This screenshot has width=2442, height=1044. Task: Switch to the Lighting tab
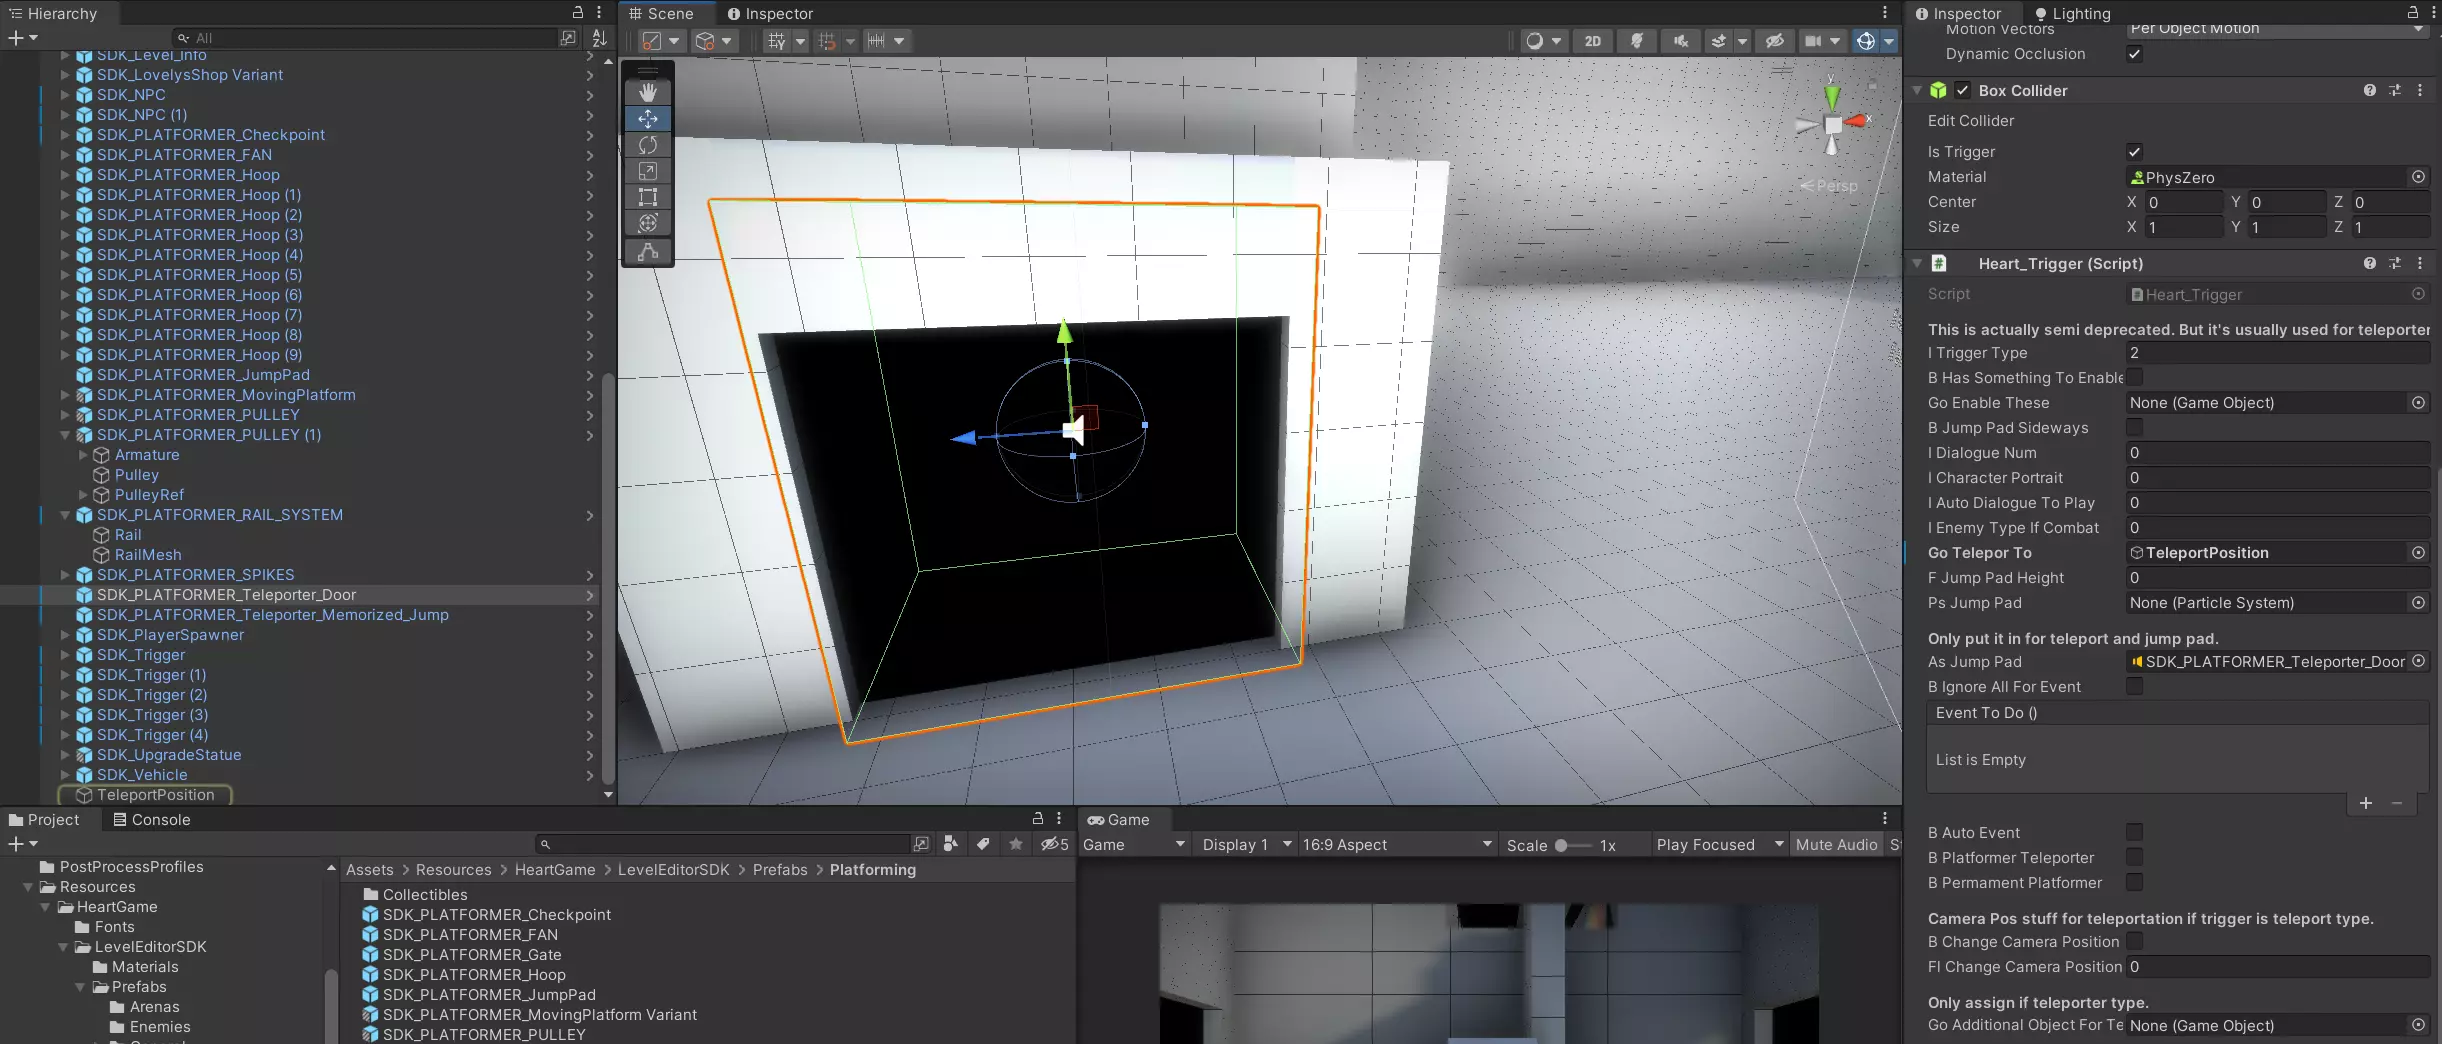click(2071, 14)
